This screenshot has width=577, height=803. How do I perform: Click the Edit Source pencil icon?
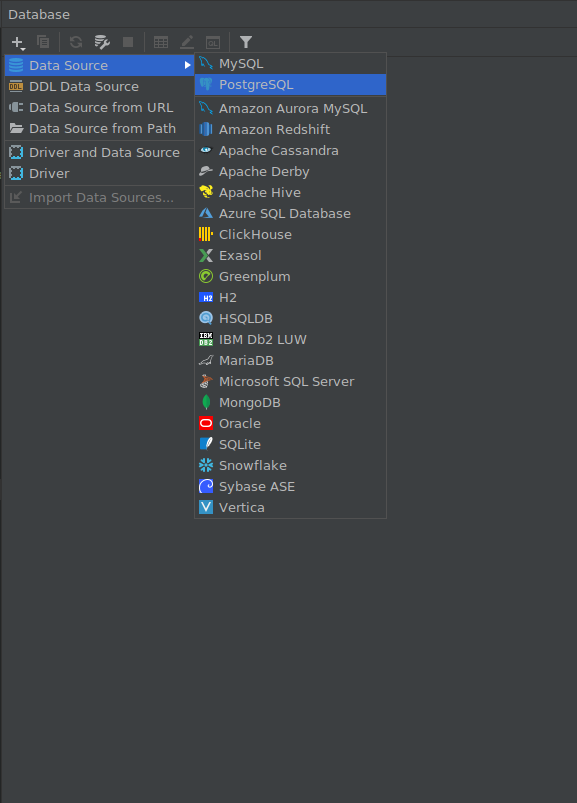[x=187, y=42]
